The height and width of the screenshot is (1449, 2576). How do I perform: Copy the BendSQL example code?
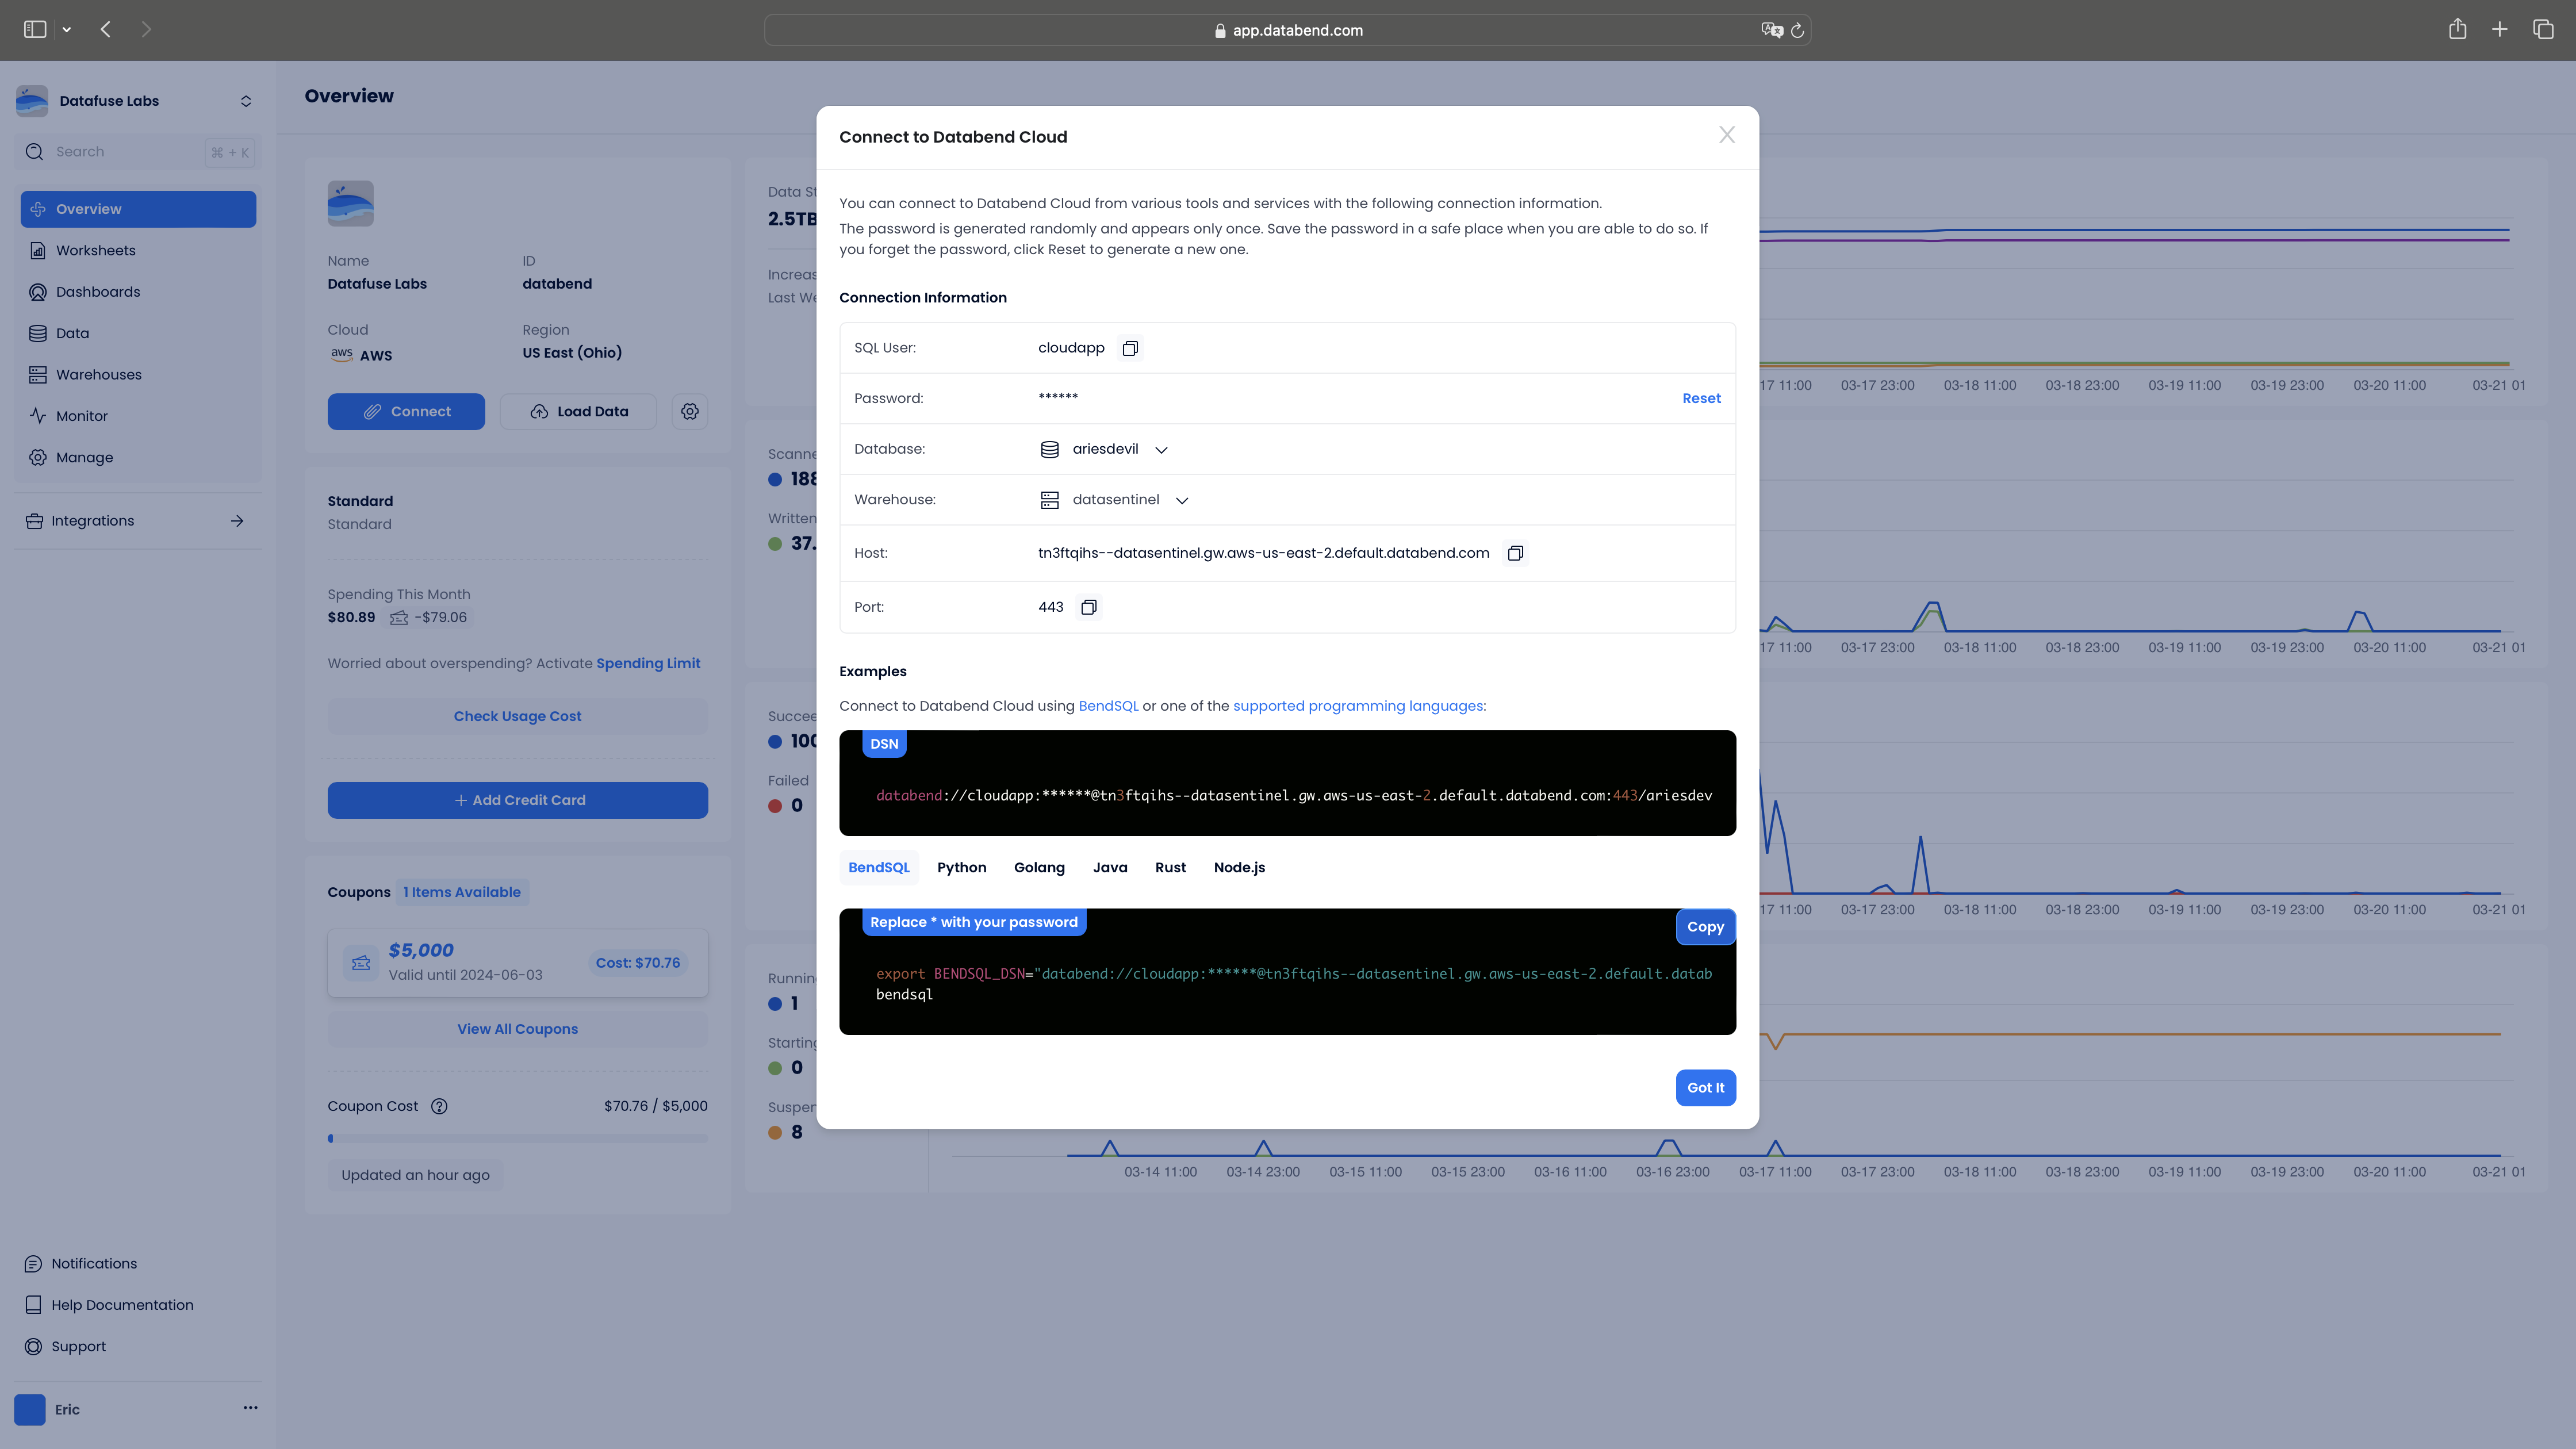[1705, 927]
